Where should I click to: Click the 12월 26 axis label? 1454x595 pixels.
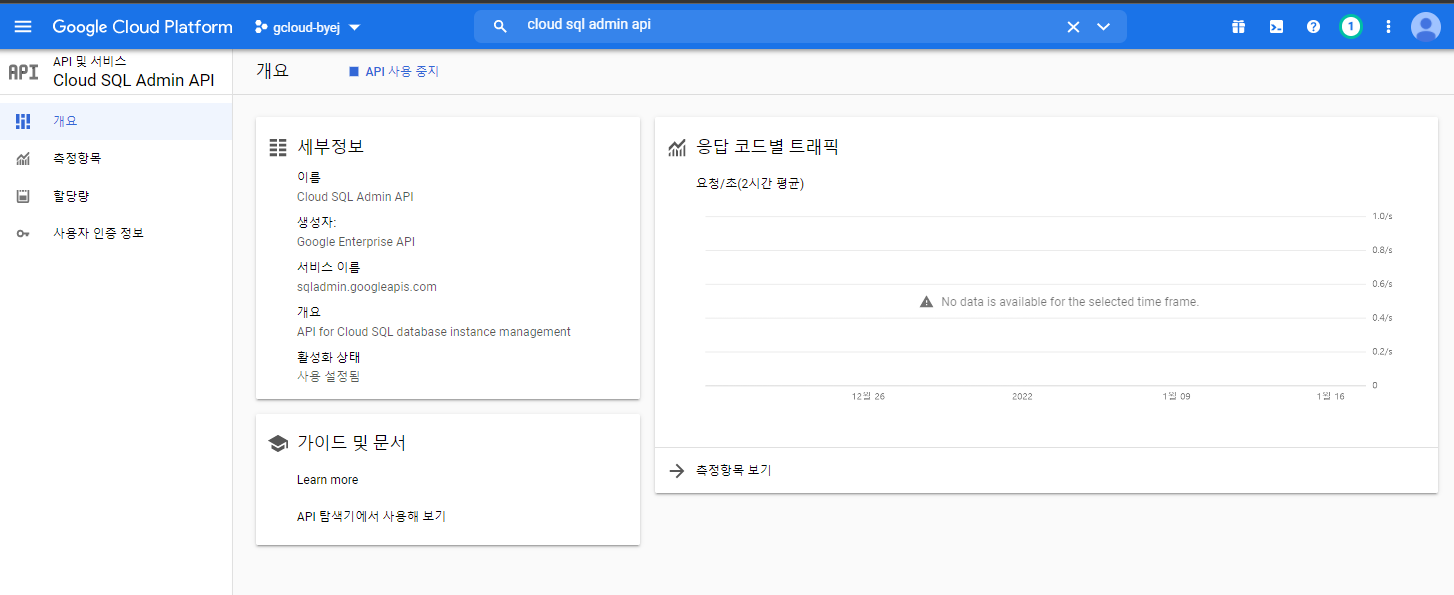868,397
